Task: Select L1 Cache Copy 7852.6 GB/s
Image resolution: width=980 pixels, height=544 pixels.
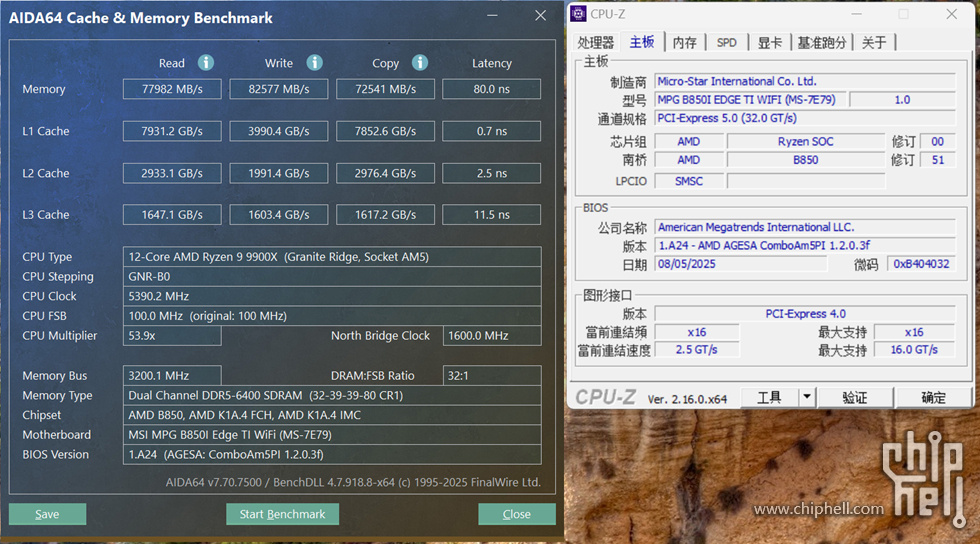Action: click(x=385, y=131)
